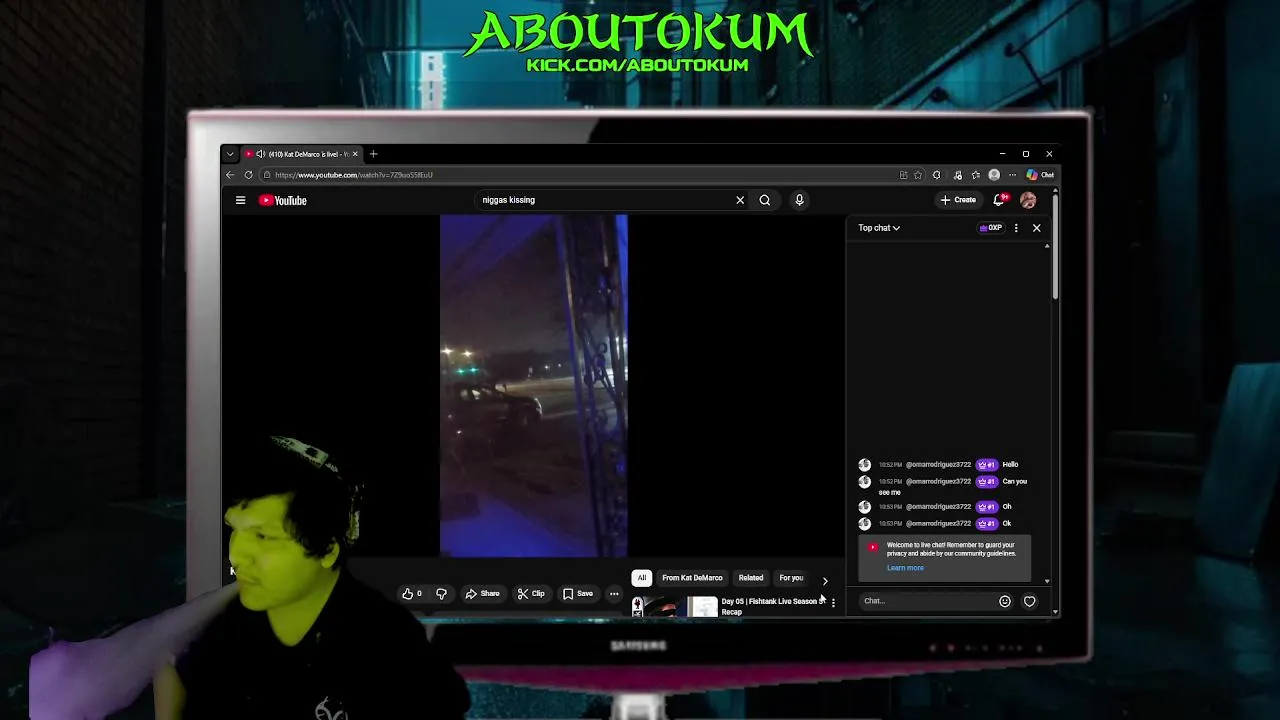Screen dimensions: 1280x720
Task: Start voice search with the microphone
Action: tap(799, 200)
